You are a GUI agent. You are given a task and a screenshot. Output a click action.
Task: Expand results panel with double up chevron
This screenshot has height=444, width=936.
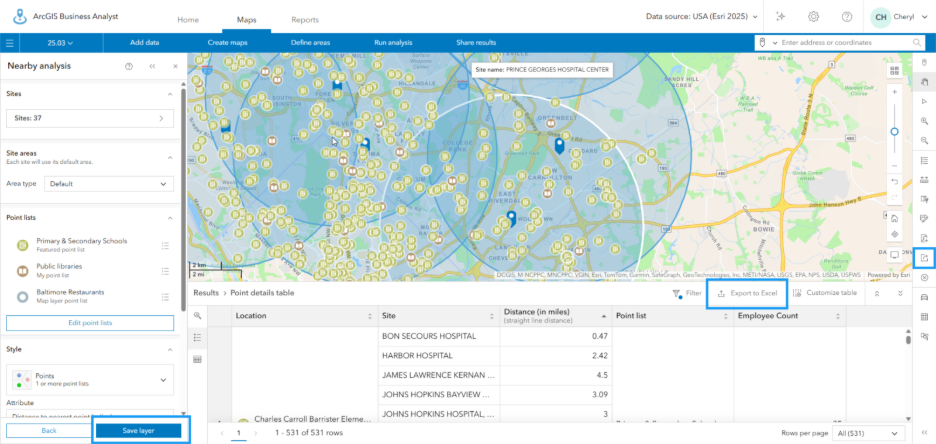point(877,294)
